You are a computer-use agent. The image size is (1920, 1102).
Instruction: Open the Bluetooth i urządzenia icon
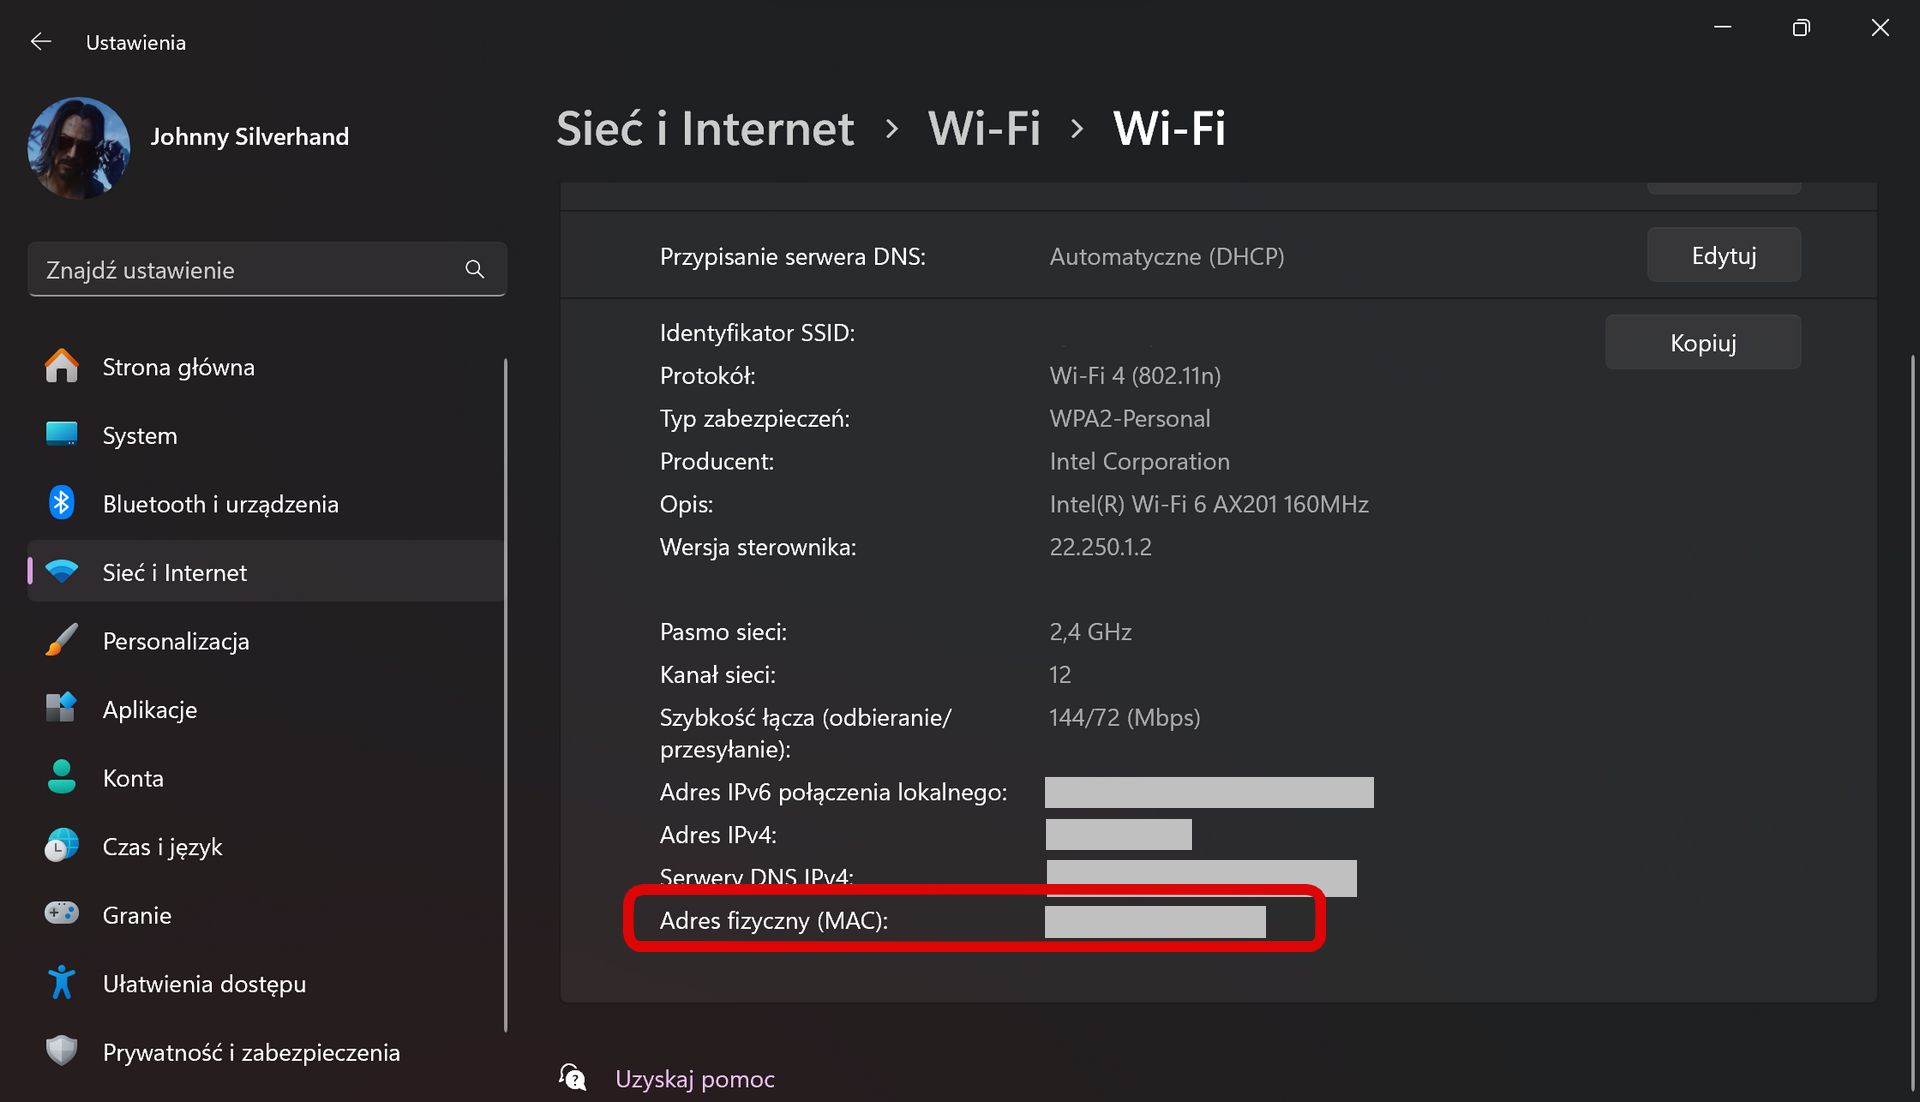click(x=61, y=503)
